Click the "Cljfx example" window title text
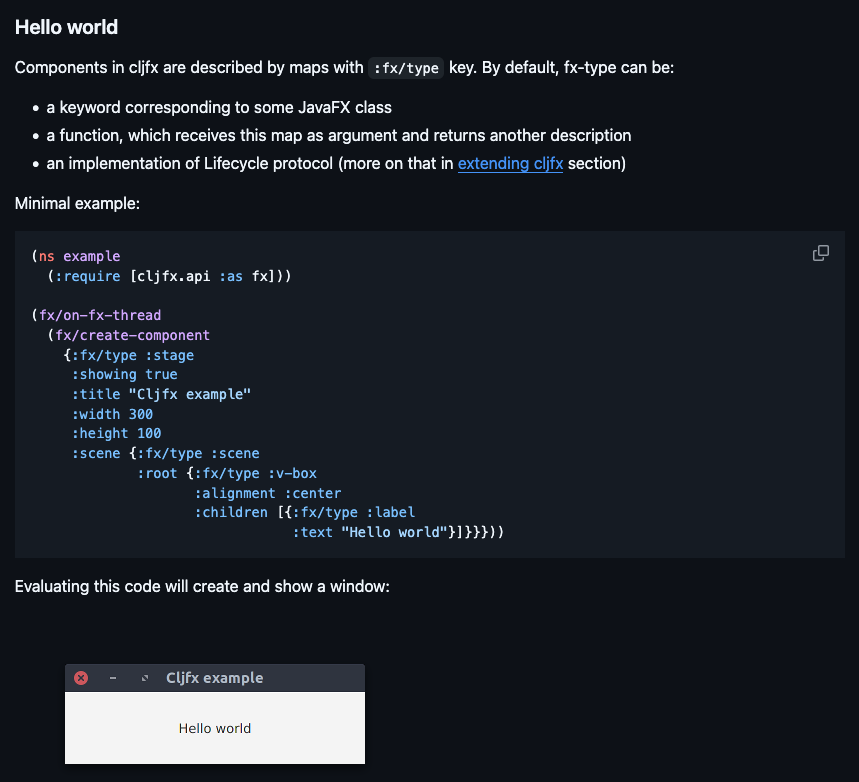The image size is (859, 782). 214,678
